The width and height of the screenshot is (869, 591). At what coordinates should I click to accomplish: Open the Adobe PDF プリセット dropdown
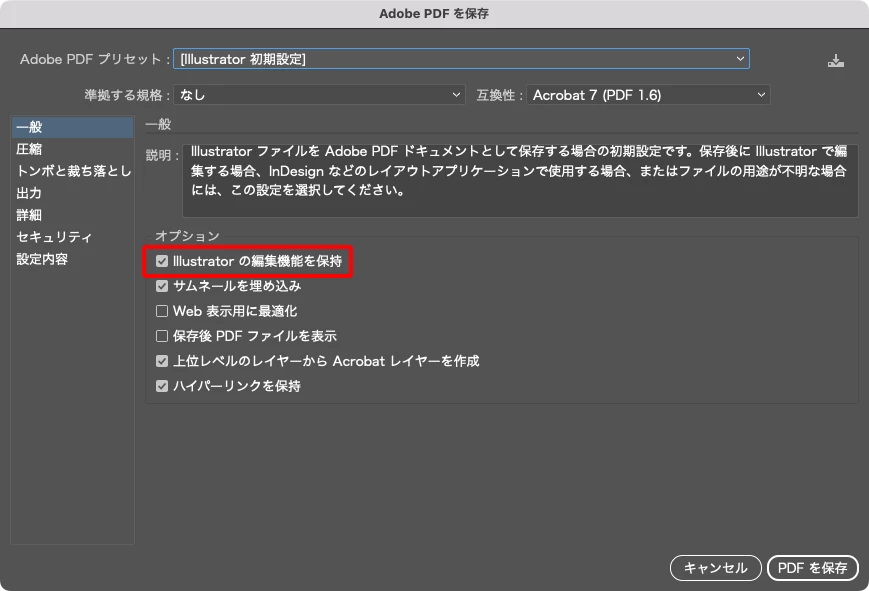pyautogui.click(x=461, y=59)
